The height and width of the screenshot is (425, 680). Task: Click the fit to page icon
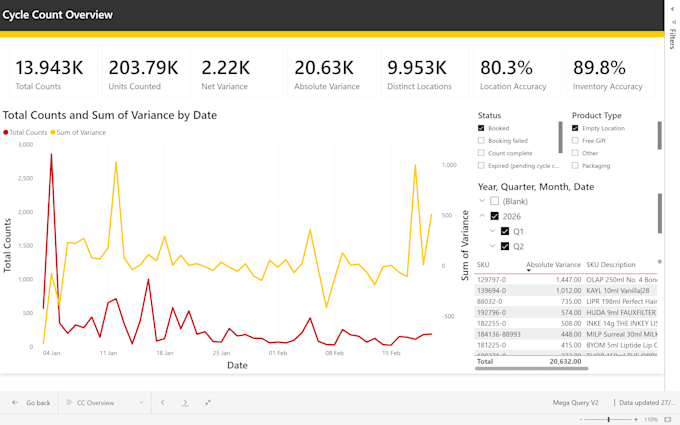(668, 419)
